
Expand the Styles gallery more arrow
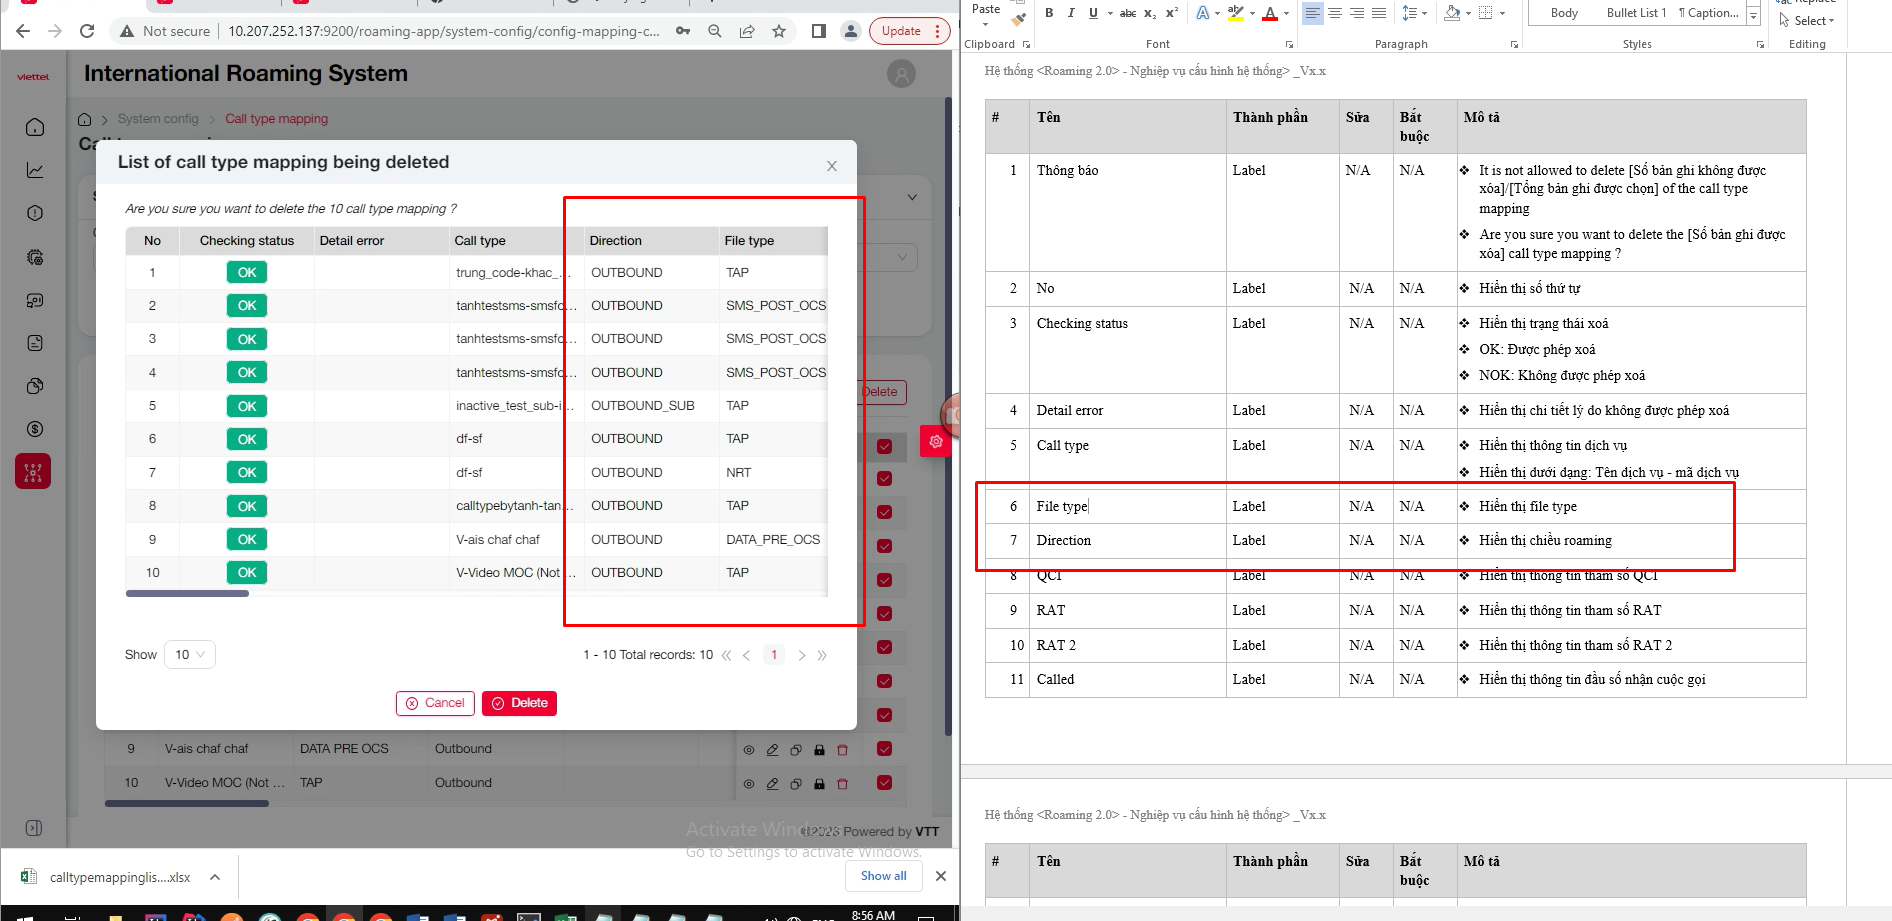1753,18
